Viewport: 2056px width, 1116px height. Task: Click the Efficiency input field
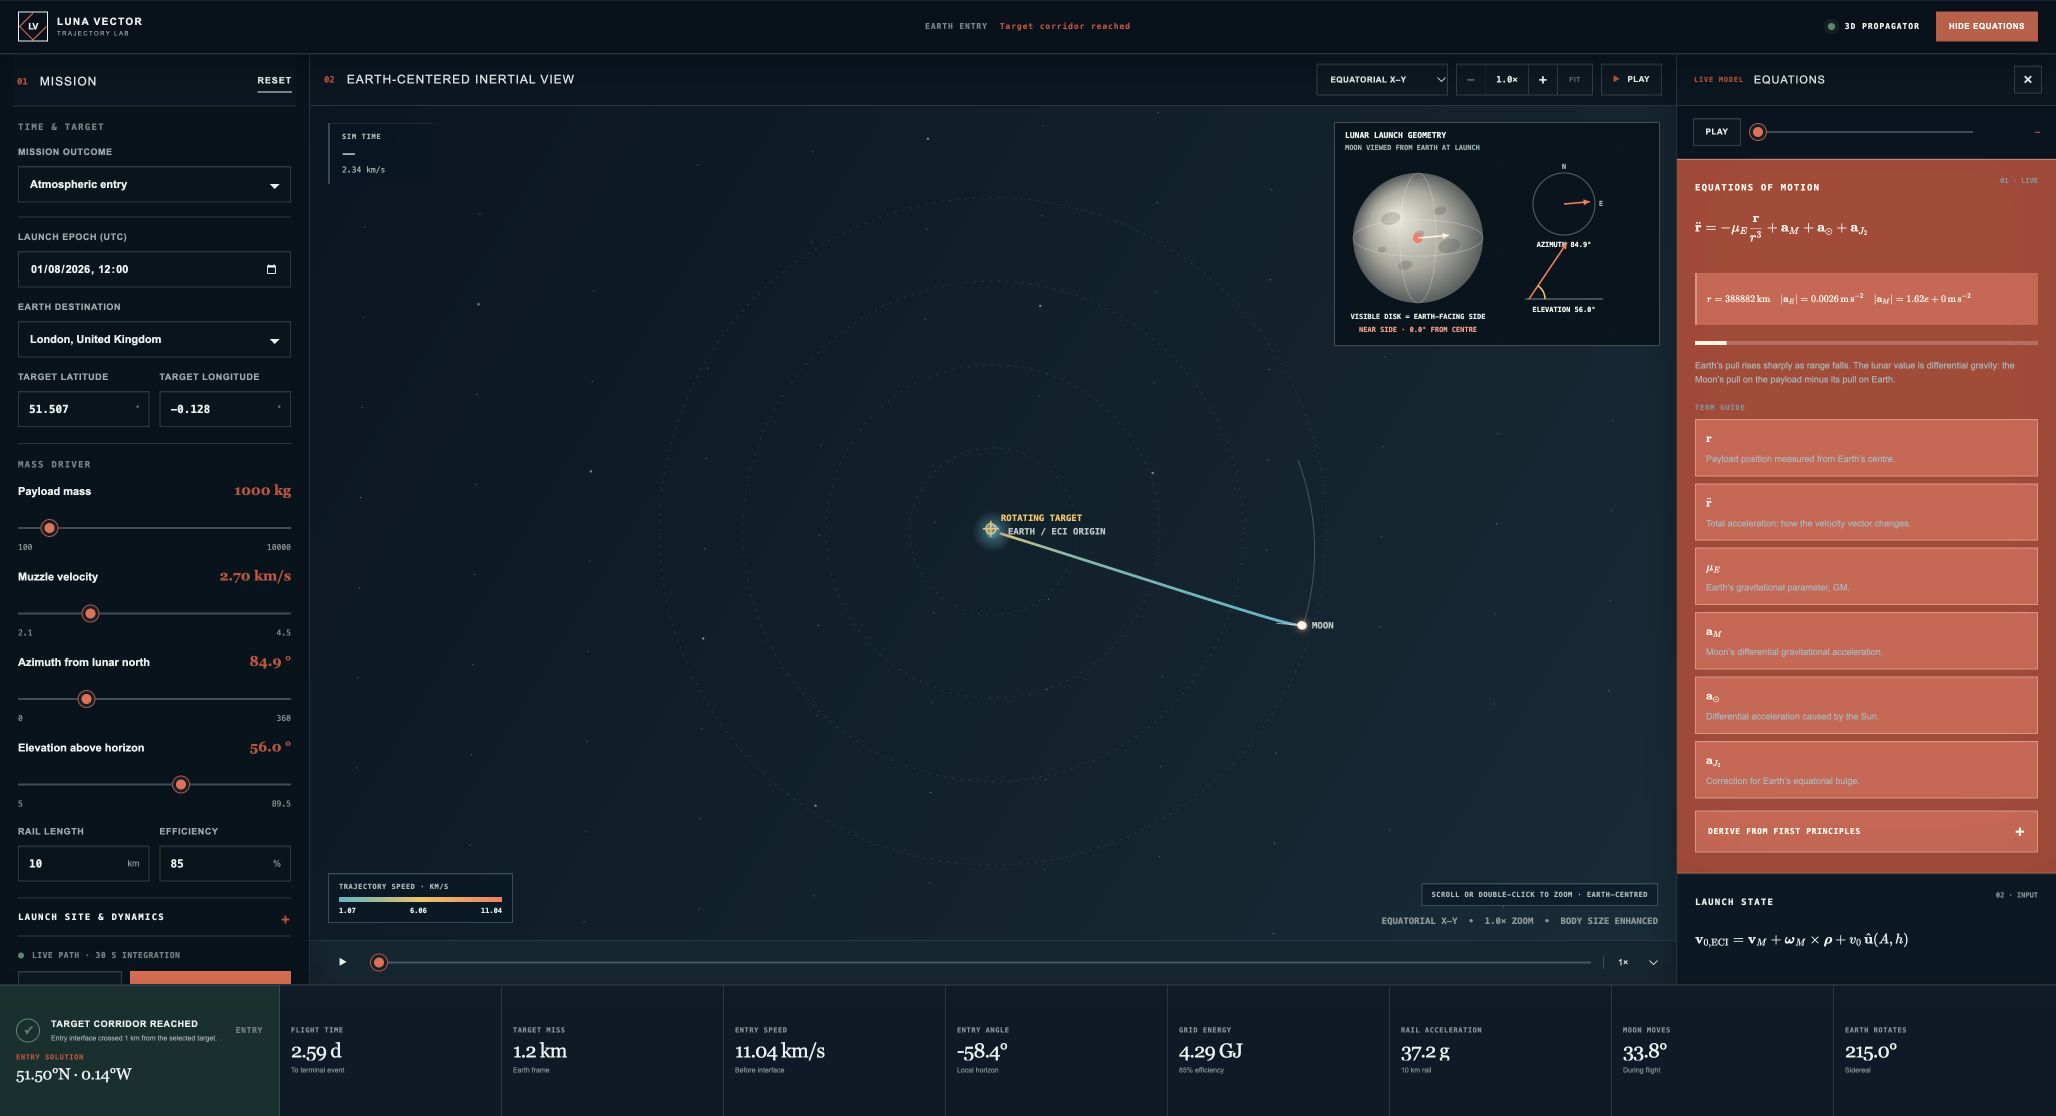(x=225, y=864)
